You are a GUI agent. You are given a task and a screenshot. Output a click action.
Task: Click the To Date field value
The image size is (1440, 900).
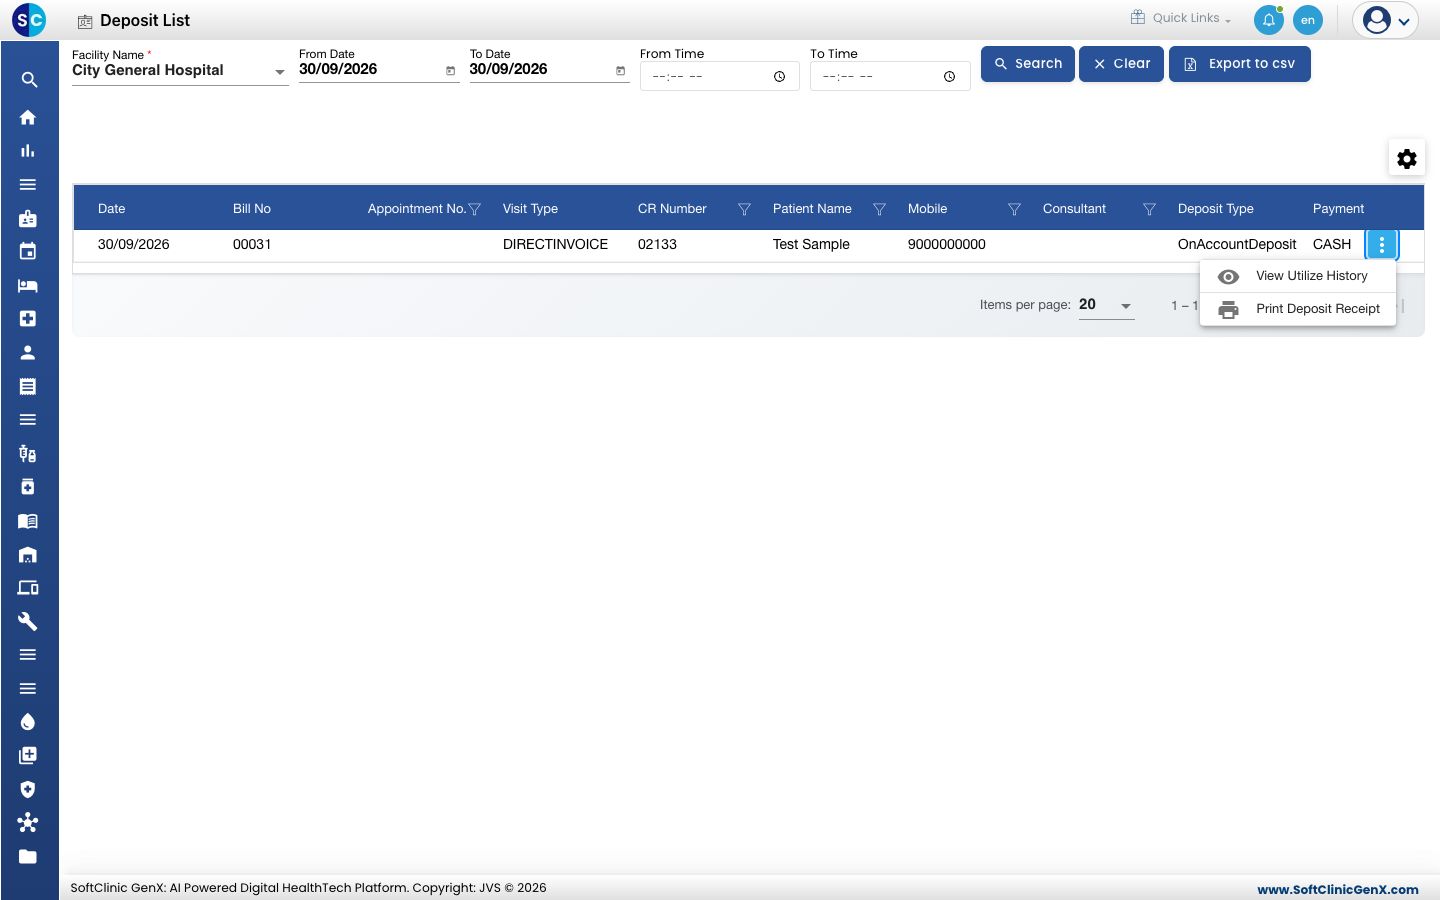coord(508,70)
